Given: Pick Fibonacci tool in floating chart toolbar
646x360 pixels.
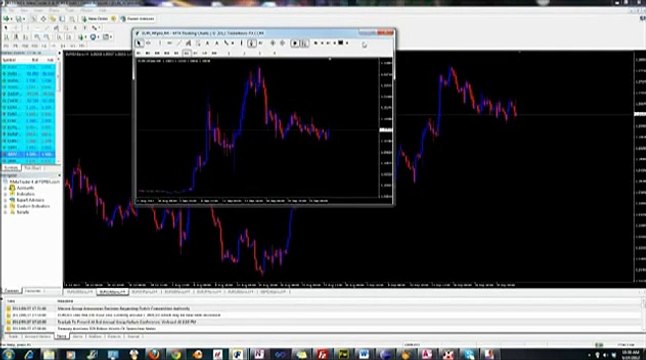Looking at the screenshot, I should [x=198, y=43].
